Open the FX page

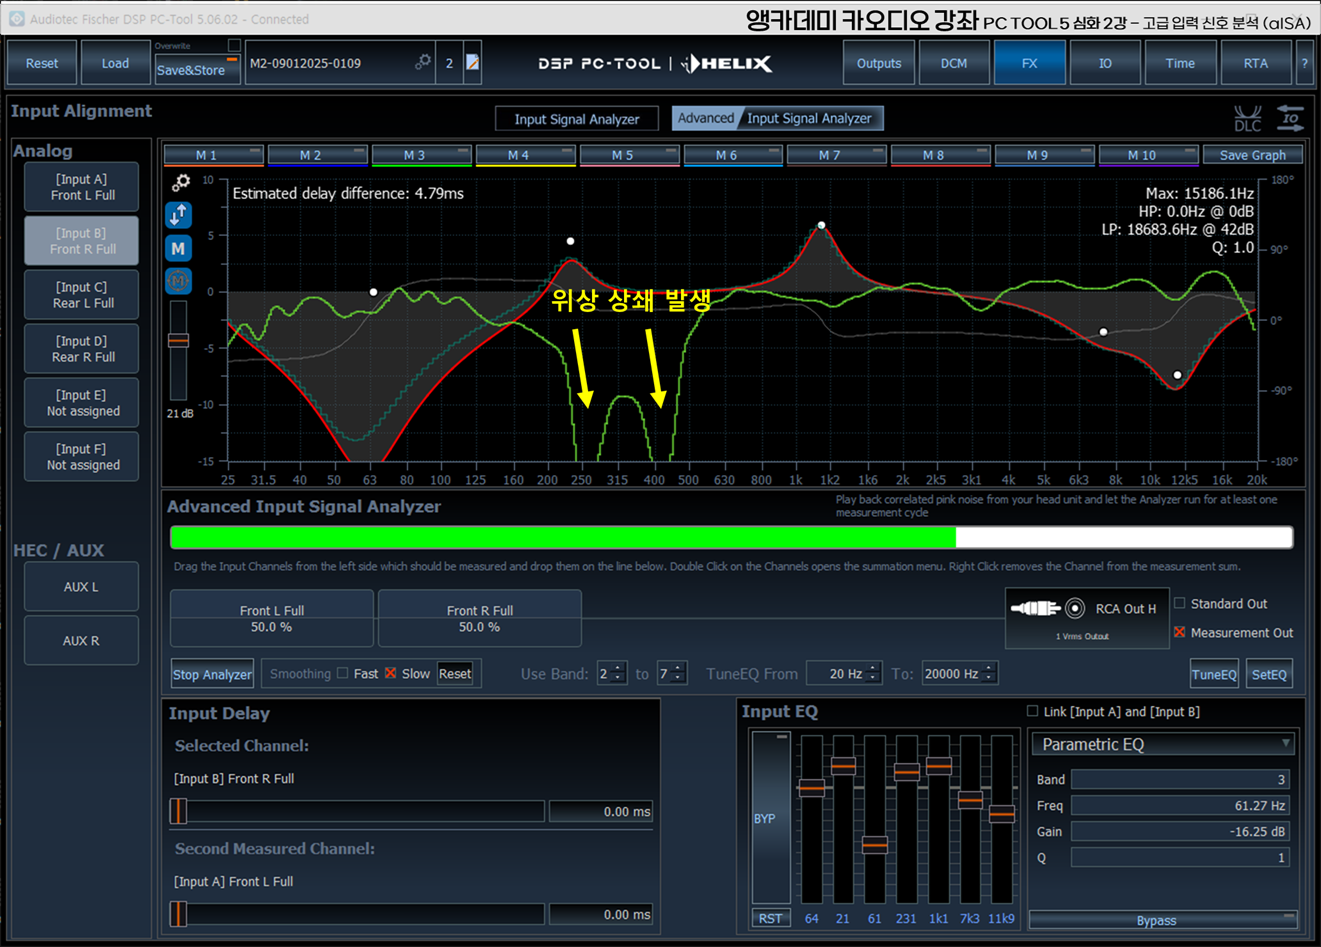[1029, 63]
